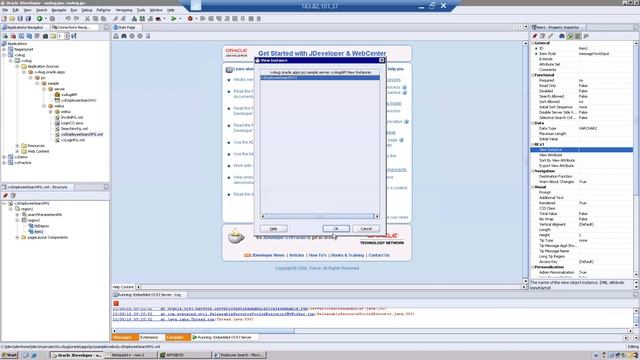
Task: Click the red stop icon in log panel
Action: (x=116, y=303)
